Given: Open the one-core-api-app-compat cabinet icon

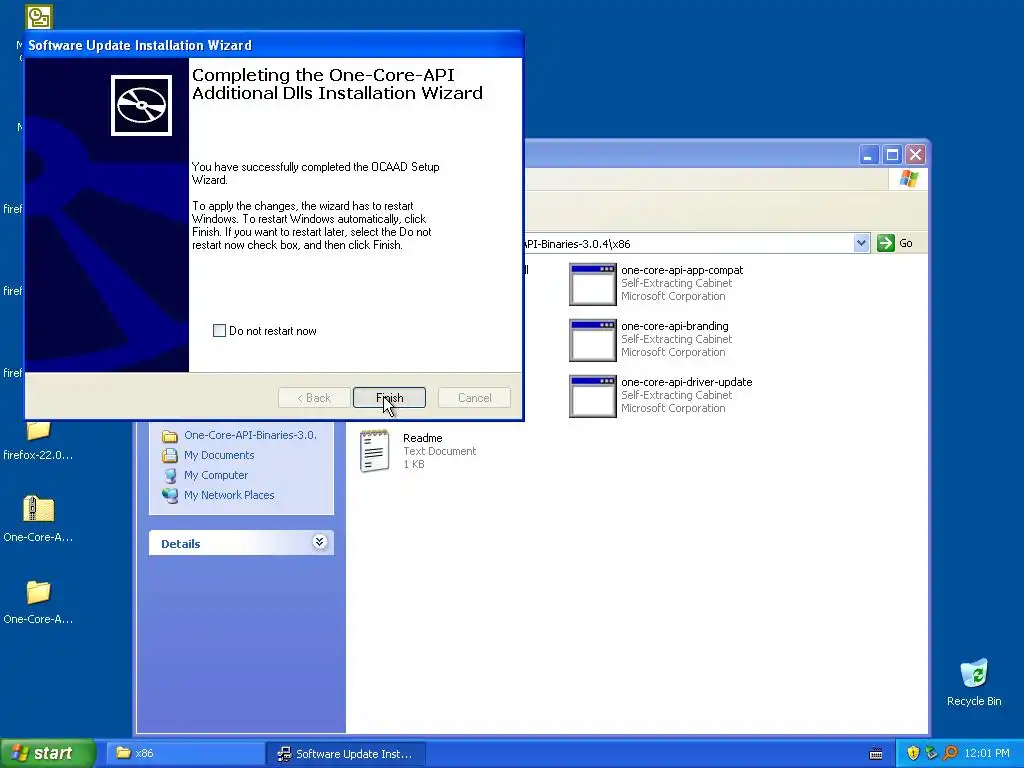Looking at the screenshot, I should tap(592, 284).
